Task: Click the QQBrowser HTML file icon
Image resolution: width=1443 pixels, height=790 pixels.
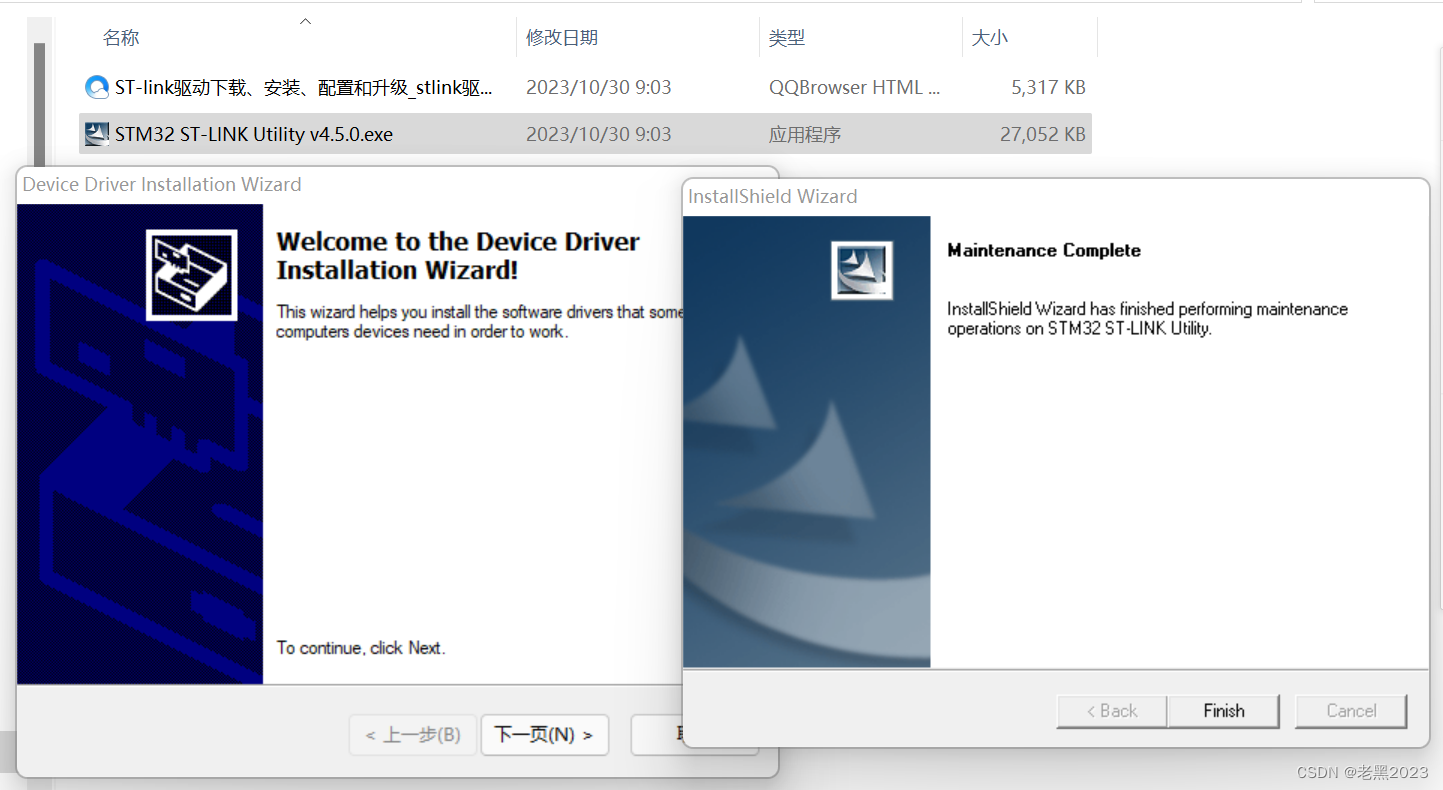Action: (x=97, y=87)
